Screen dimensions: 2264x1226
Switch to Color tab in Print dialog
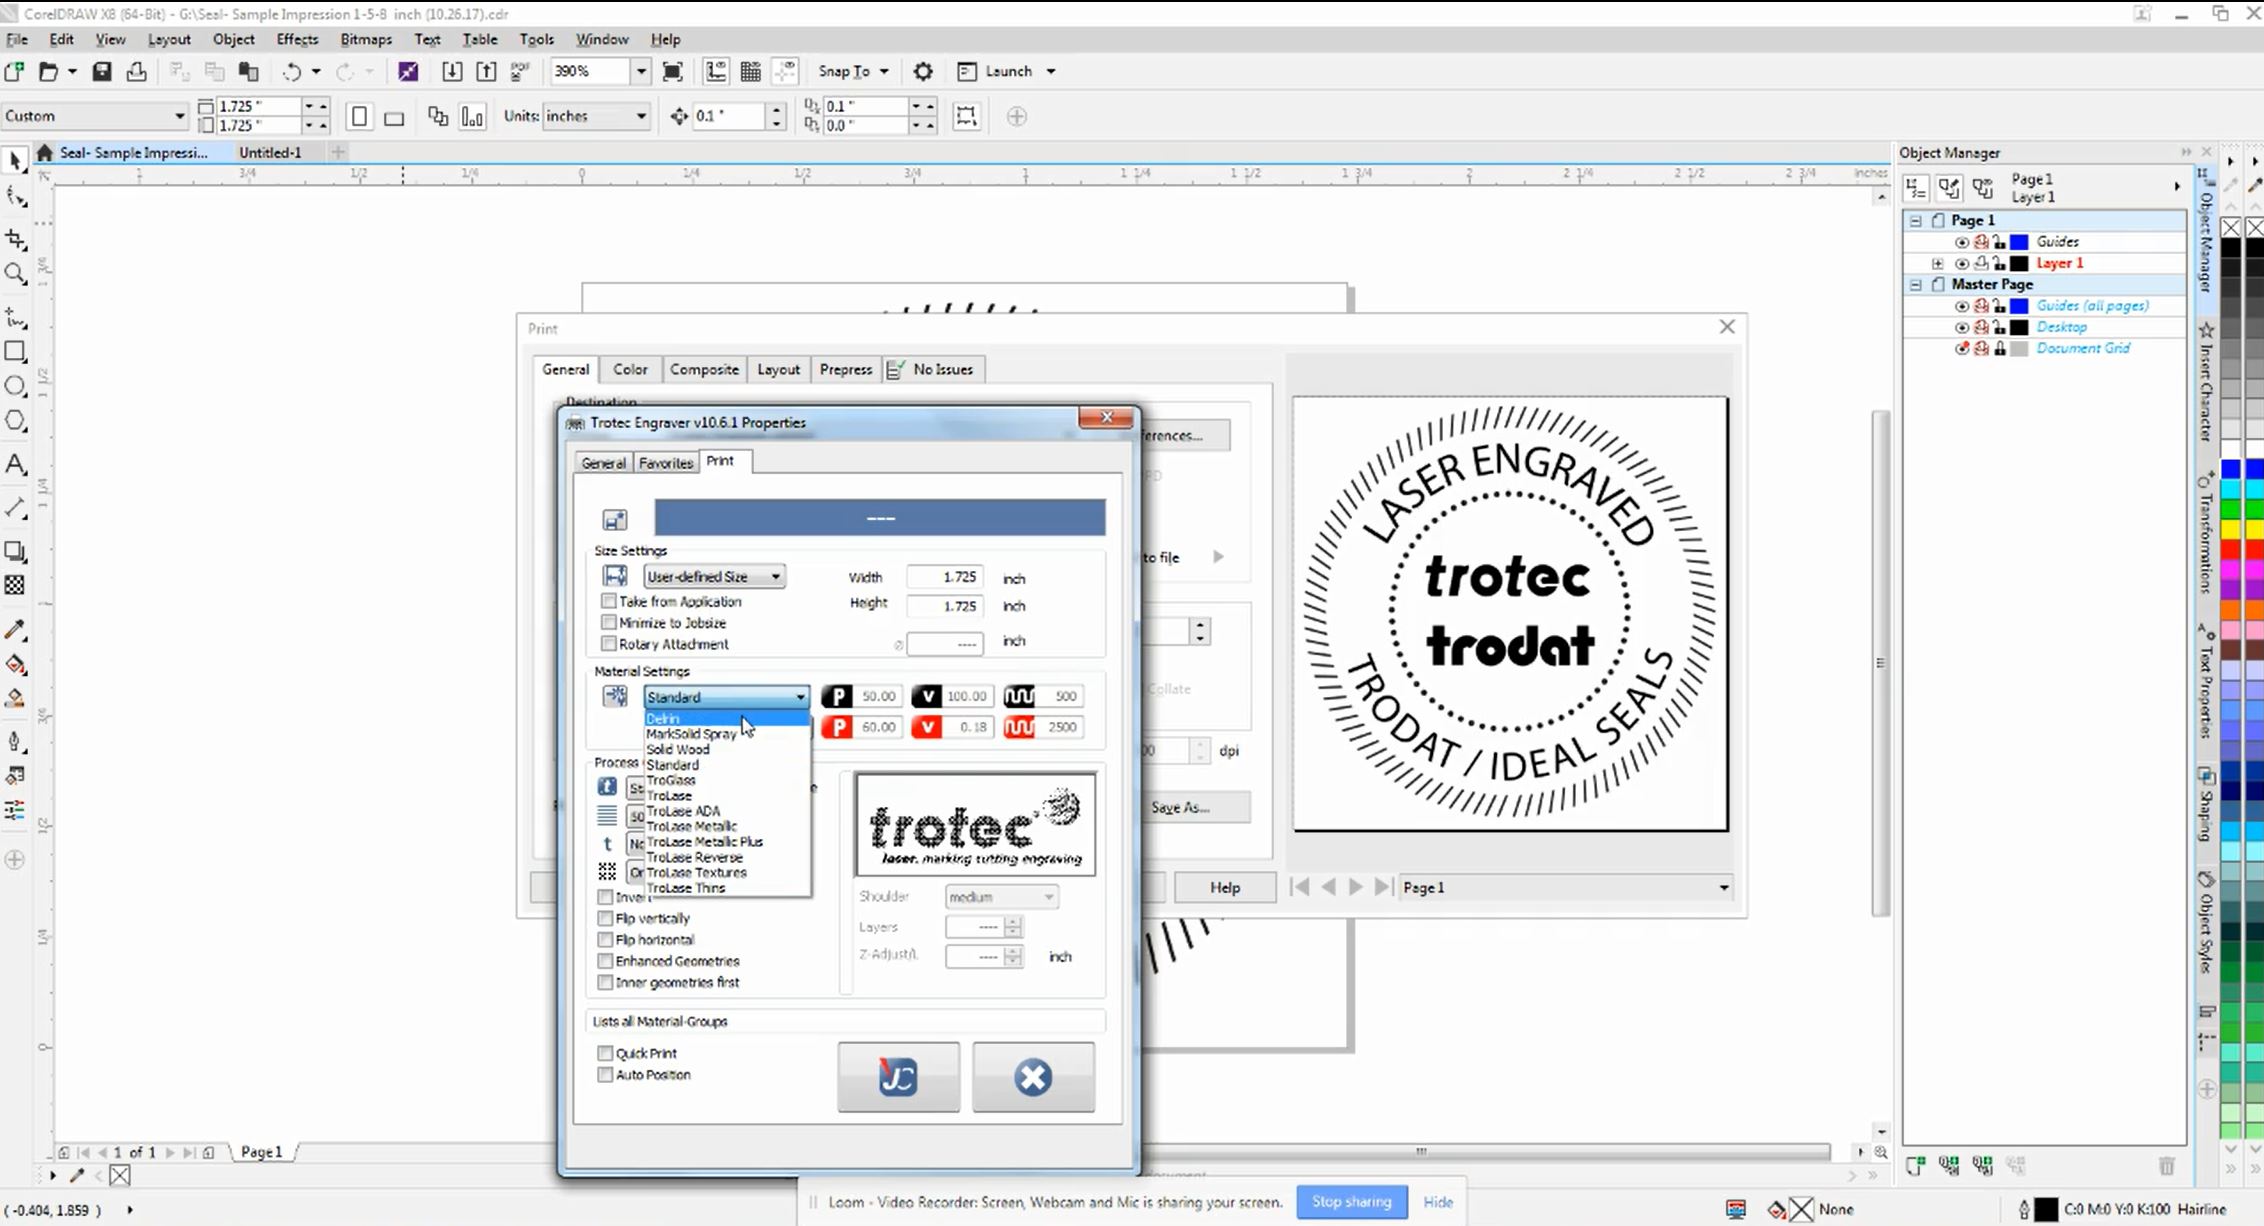click(x=630, y=369)
